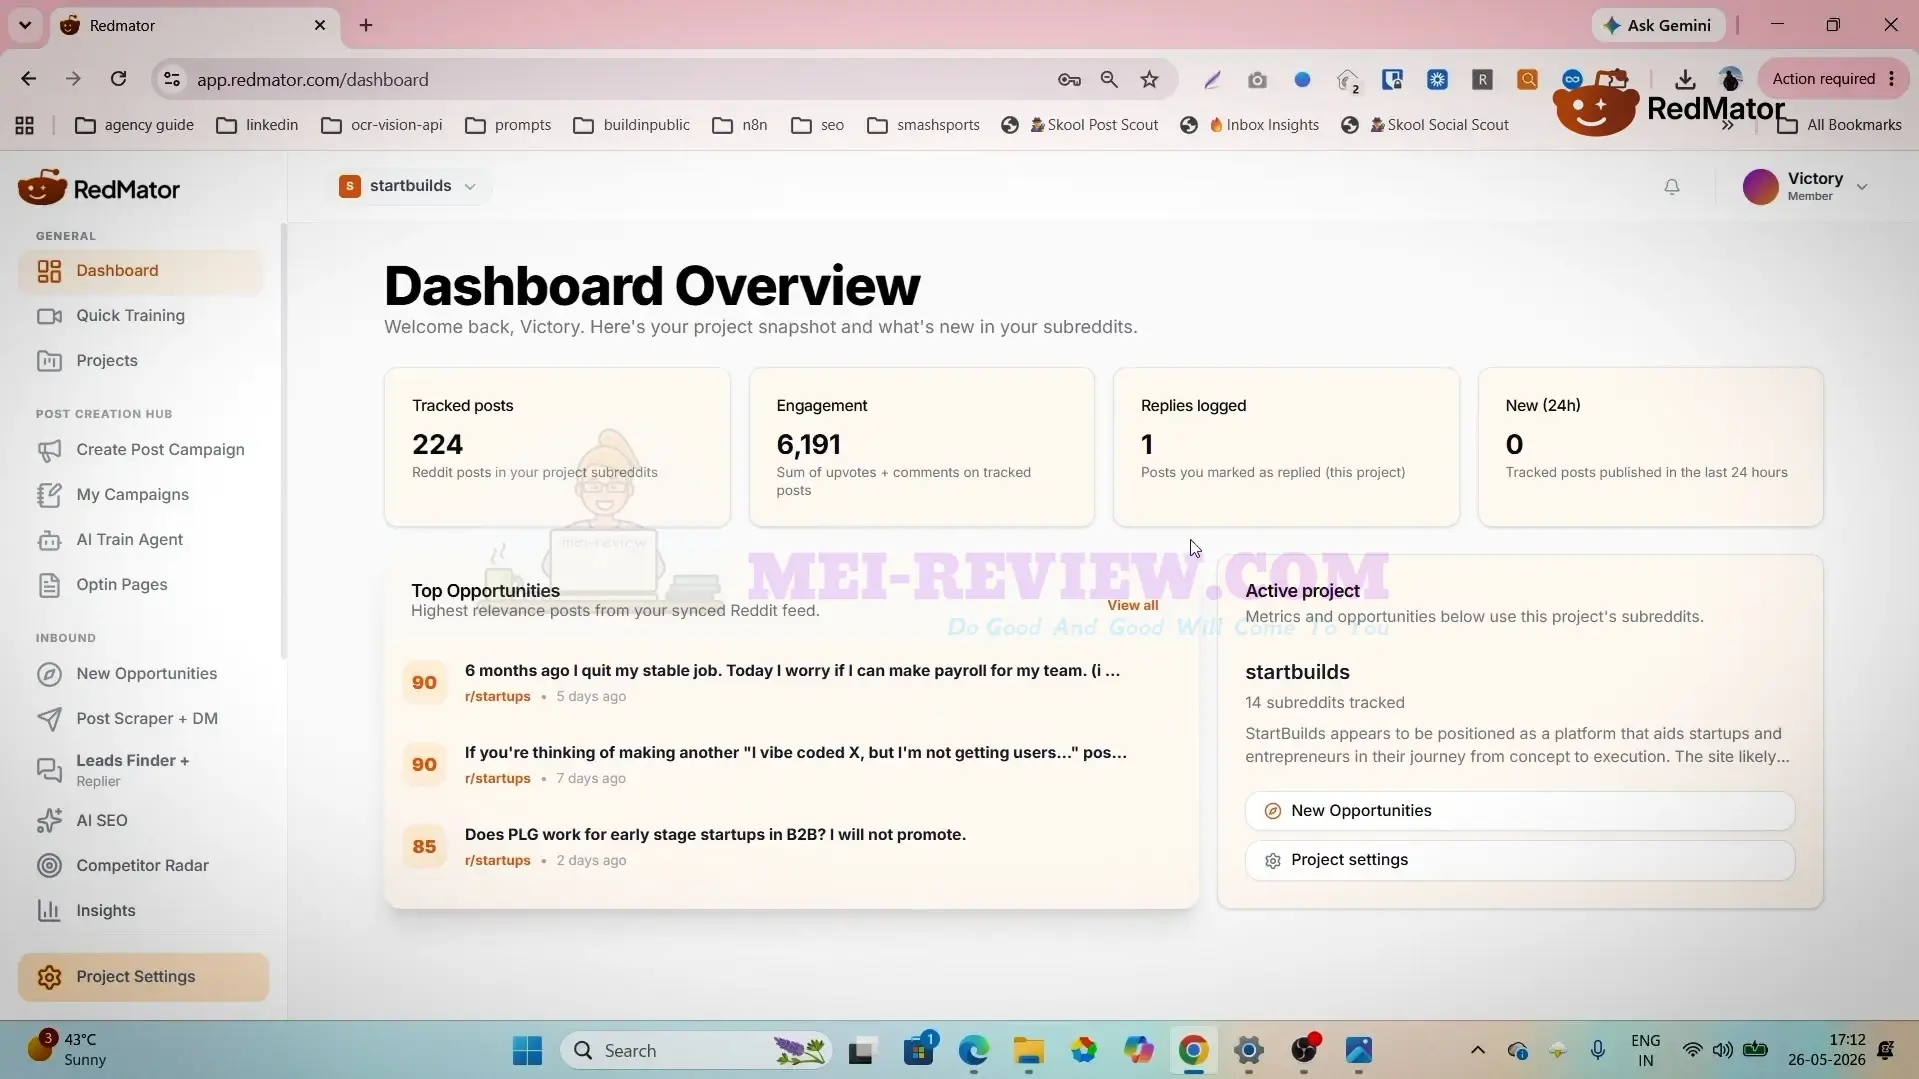Viewport: 1919px width, 1079px height.
Task: Open the browser downloads icon
Action: tap(1685, 79)
